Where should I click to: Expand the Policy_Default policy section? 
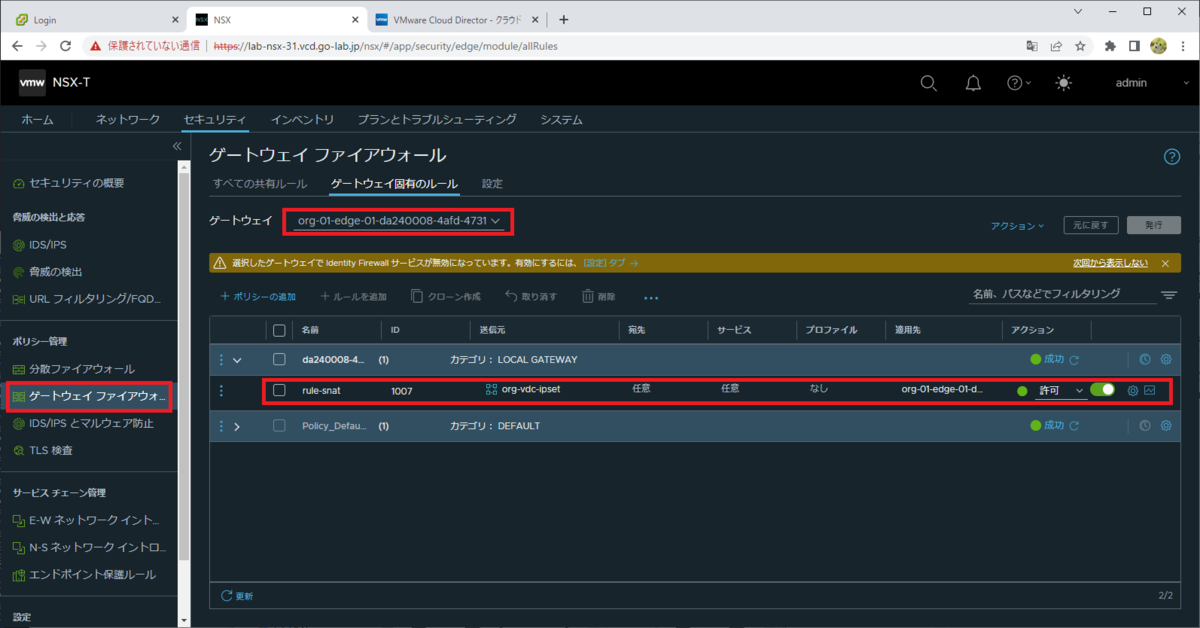coord(237,427)
